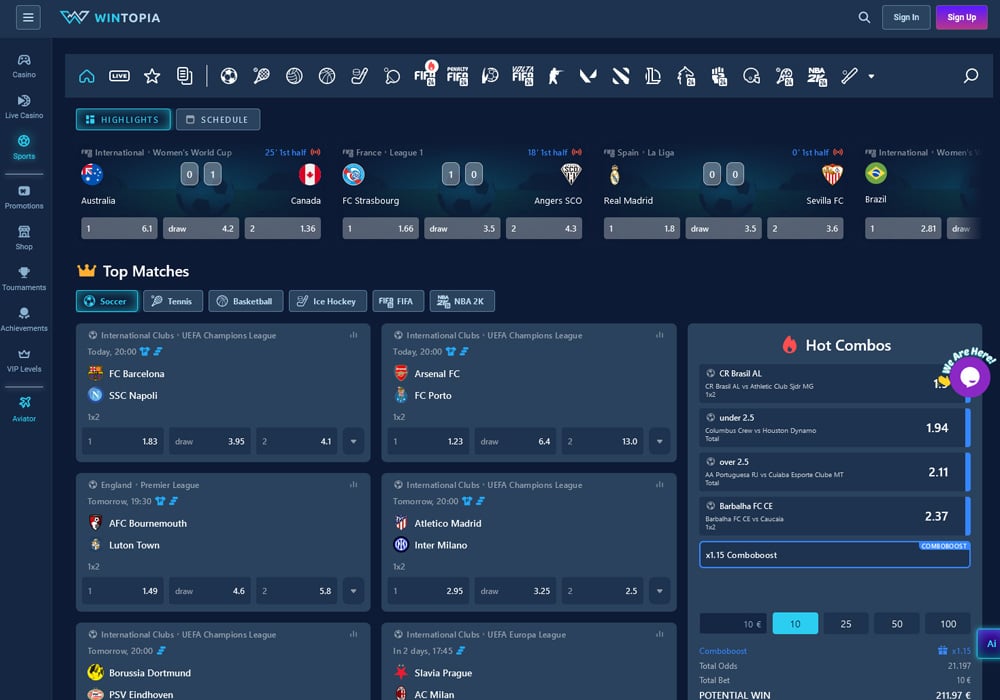Filter top matches by NBA 2K
The image size is (1000, 700).
coord(462,301)
